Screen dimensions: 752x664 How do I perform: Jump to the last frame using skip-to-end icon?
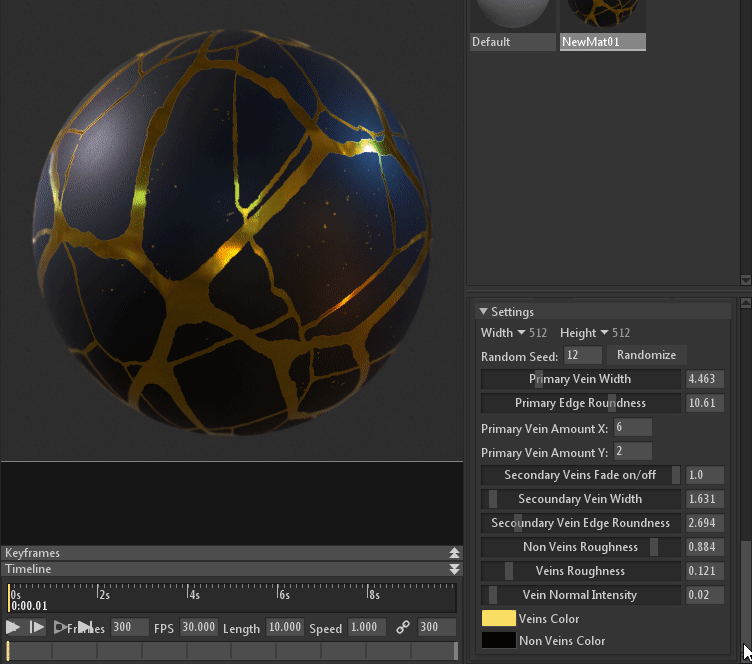[85, 627]
